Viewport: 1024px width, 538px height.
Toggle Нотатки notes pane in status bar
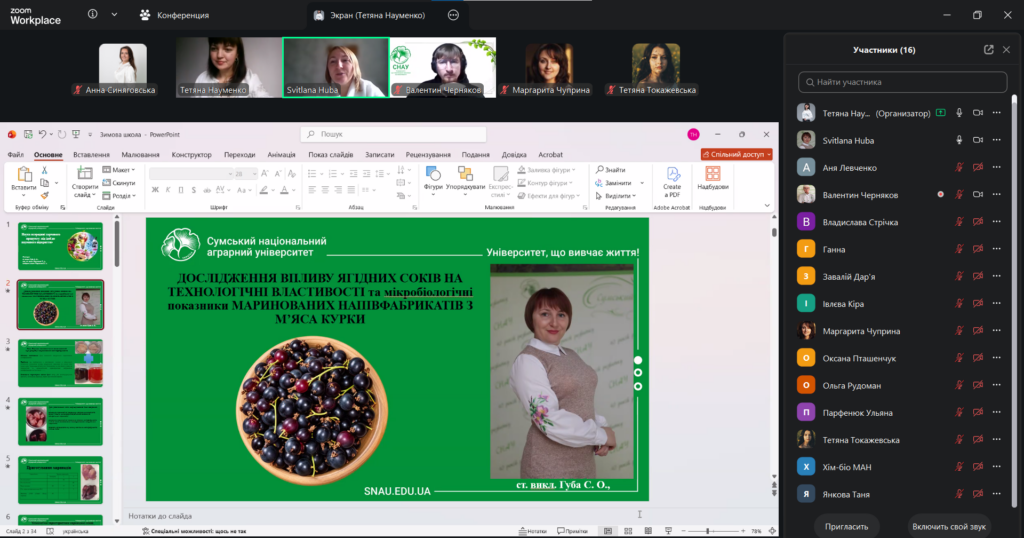pos(533,531)
